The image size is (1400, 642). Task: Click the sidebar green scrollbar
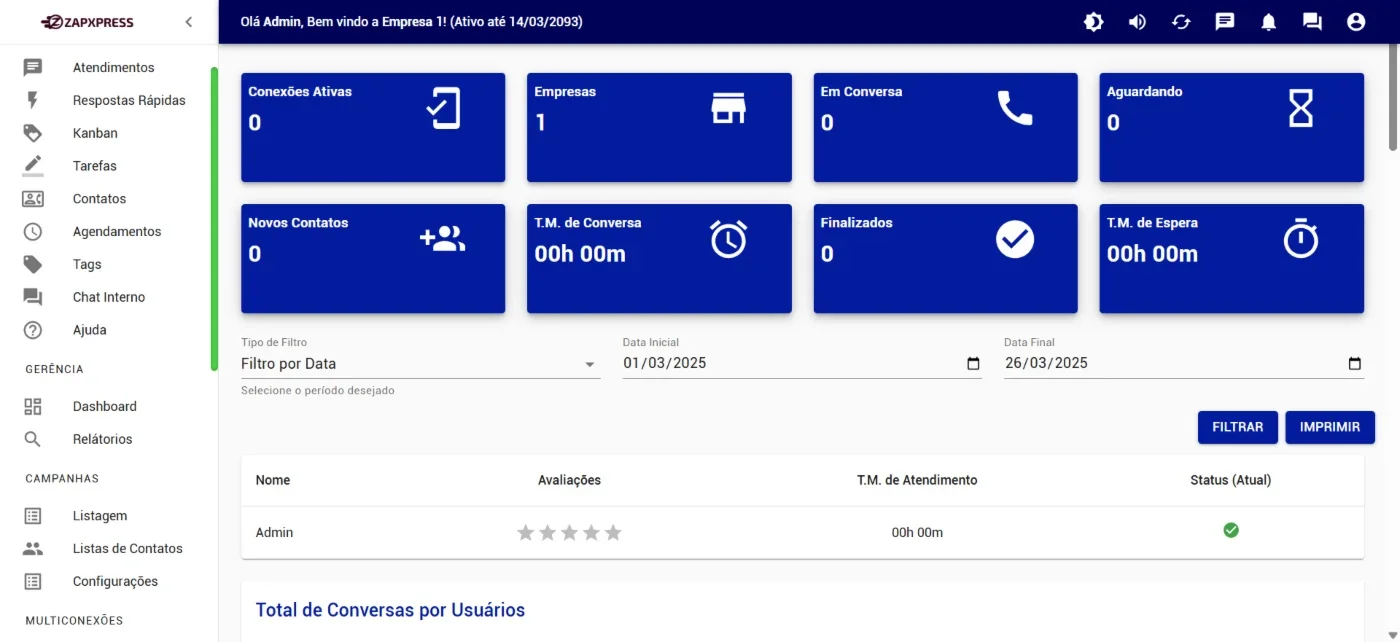(x=214, y=219)
